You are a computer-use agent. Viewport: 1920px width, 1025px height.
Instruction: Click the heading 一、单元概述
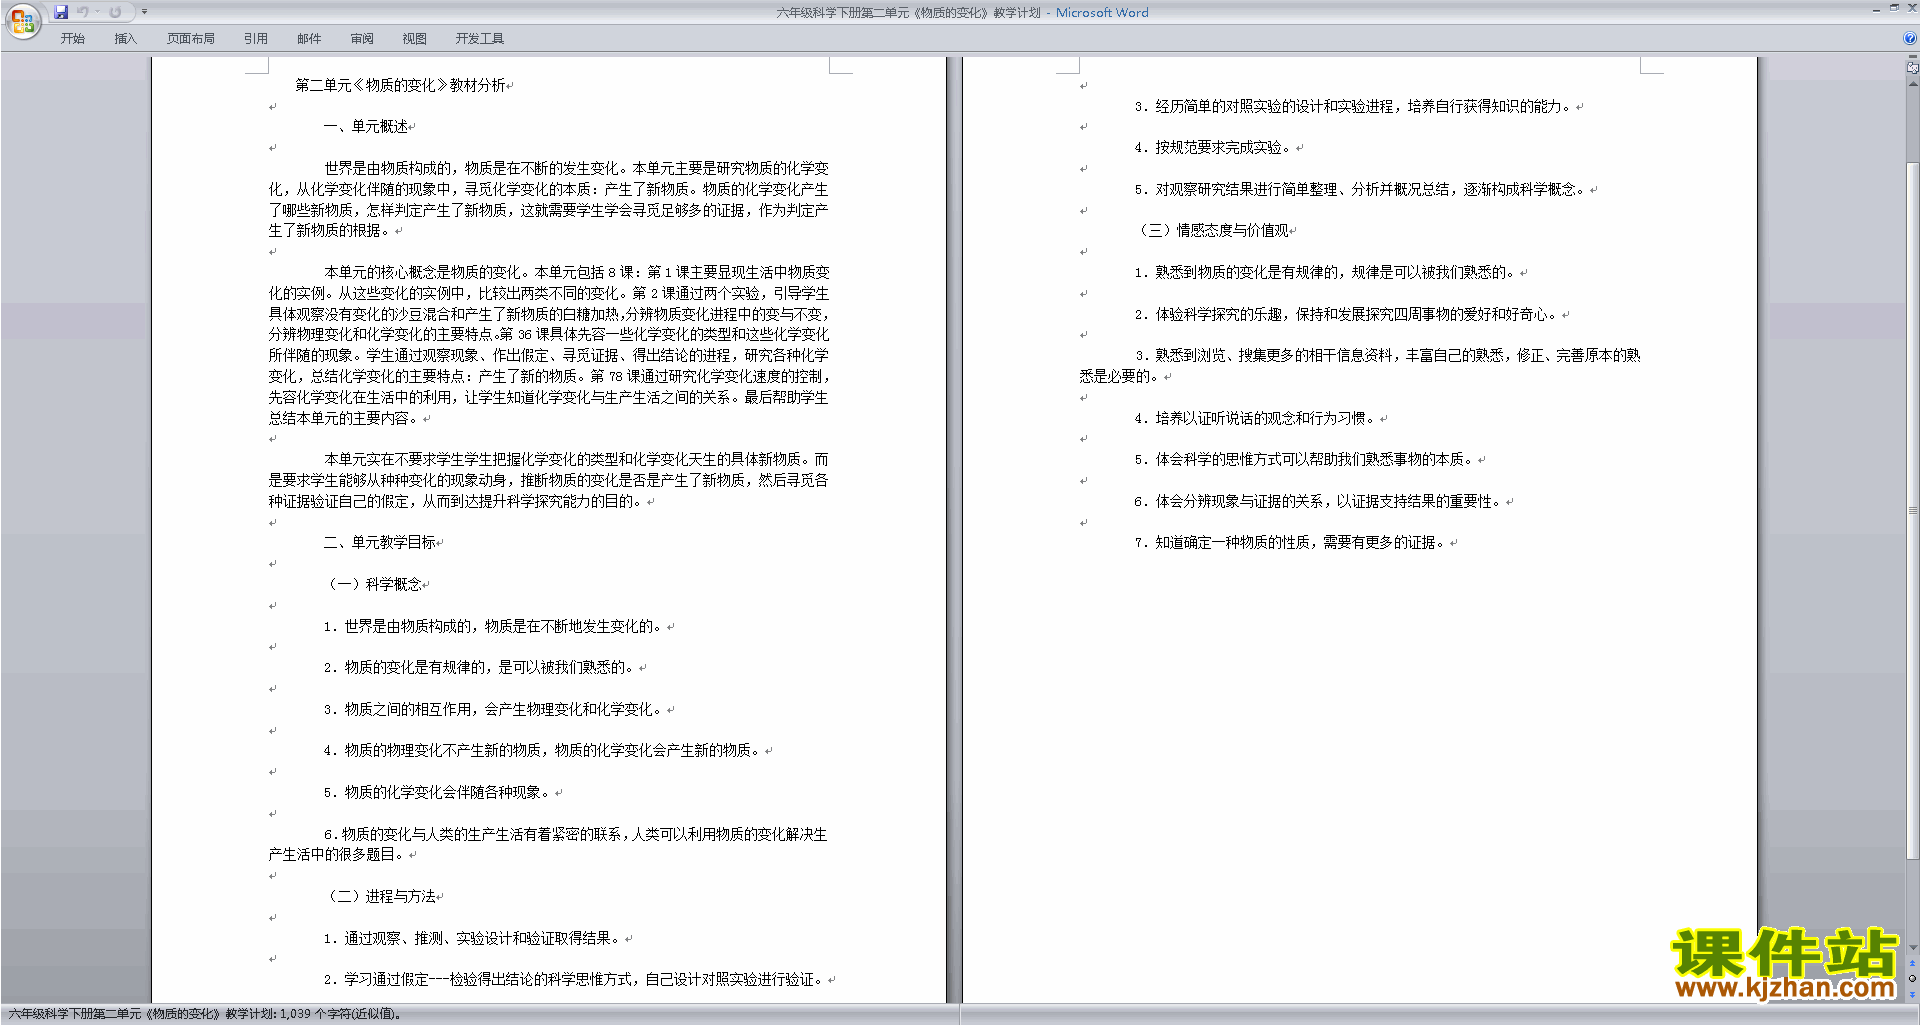[365, 126]
